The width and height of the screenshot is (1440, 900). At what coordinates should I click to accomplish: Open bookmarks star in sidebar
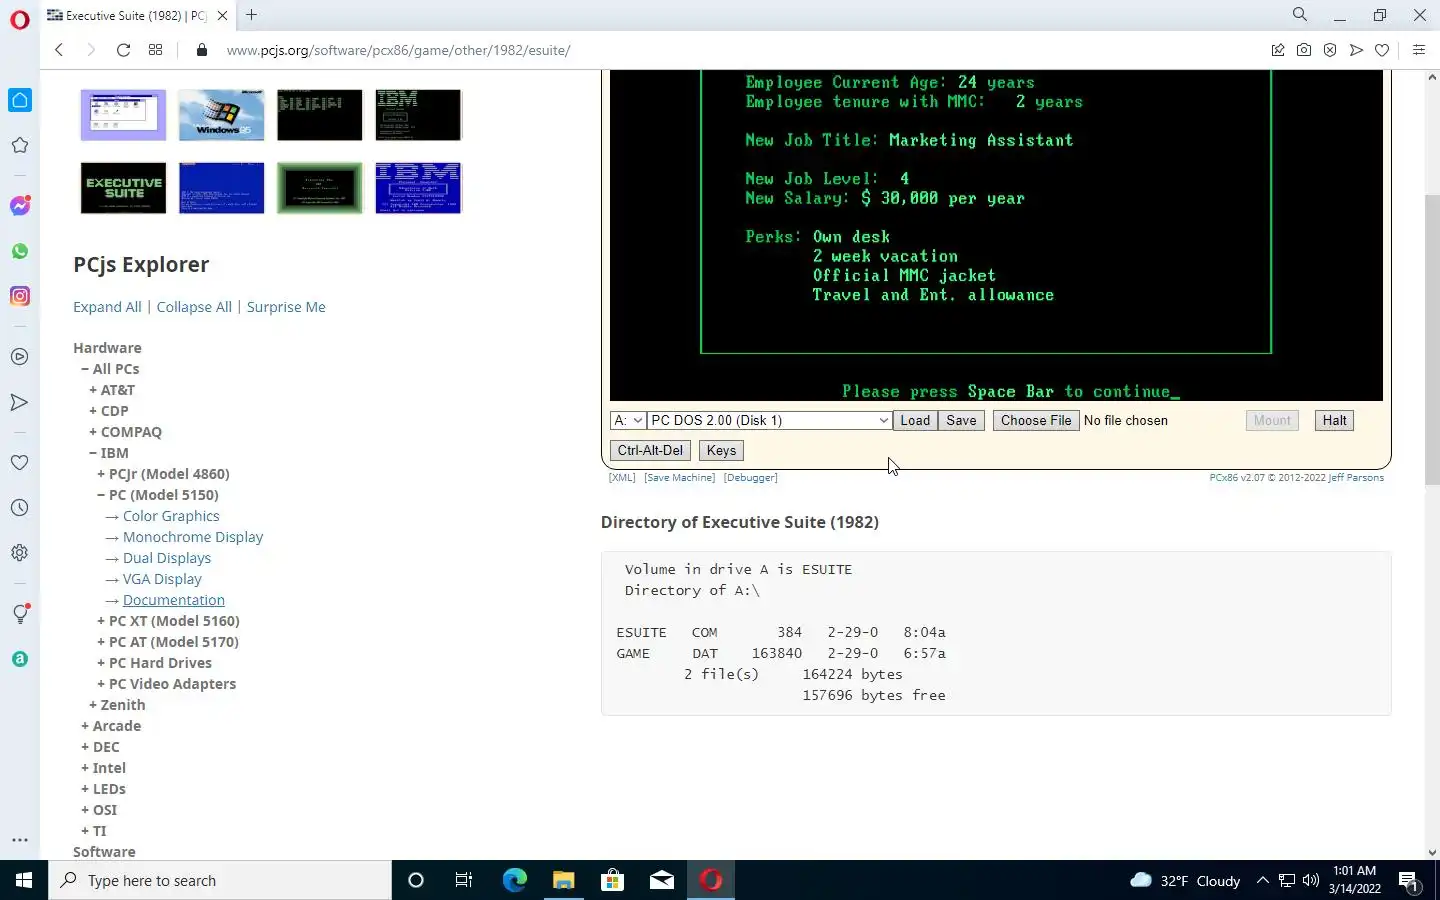point(20,146)
